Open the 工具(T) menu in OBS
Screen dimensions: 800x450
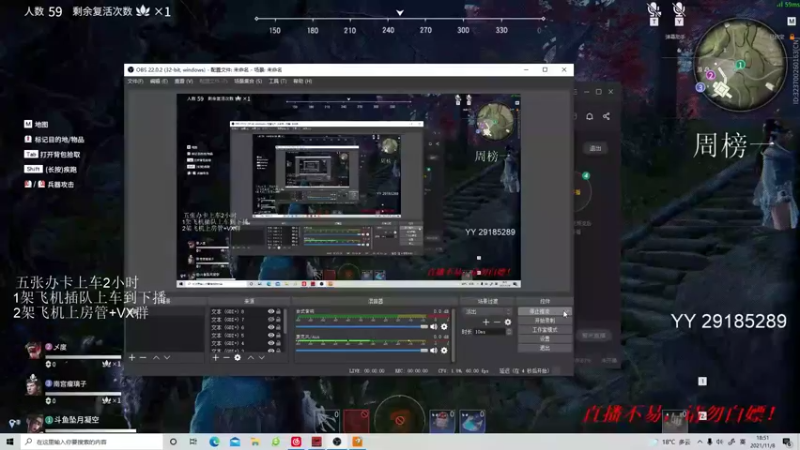click(x=278, y=81)
